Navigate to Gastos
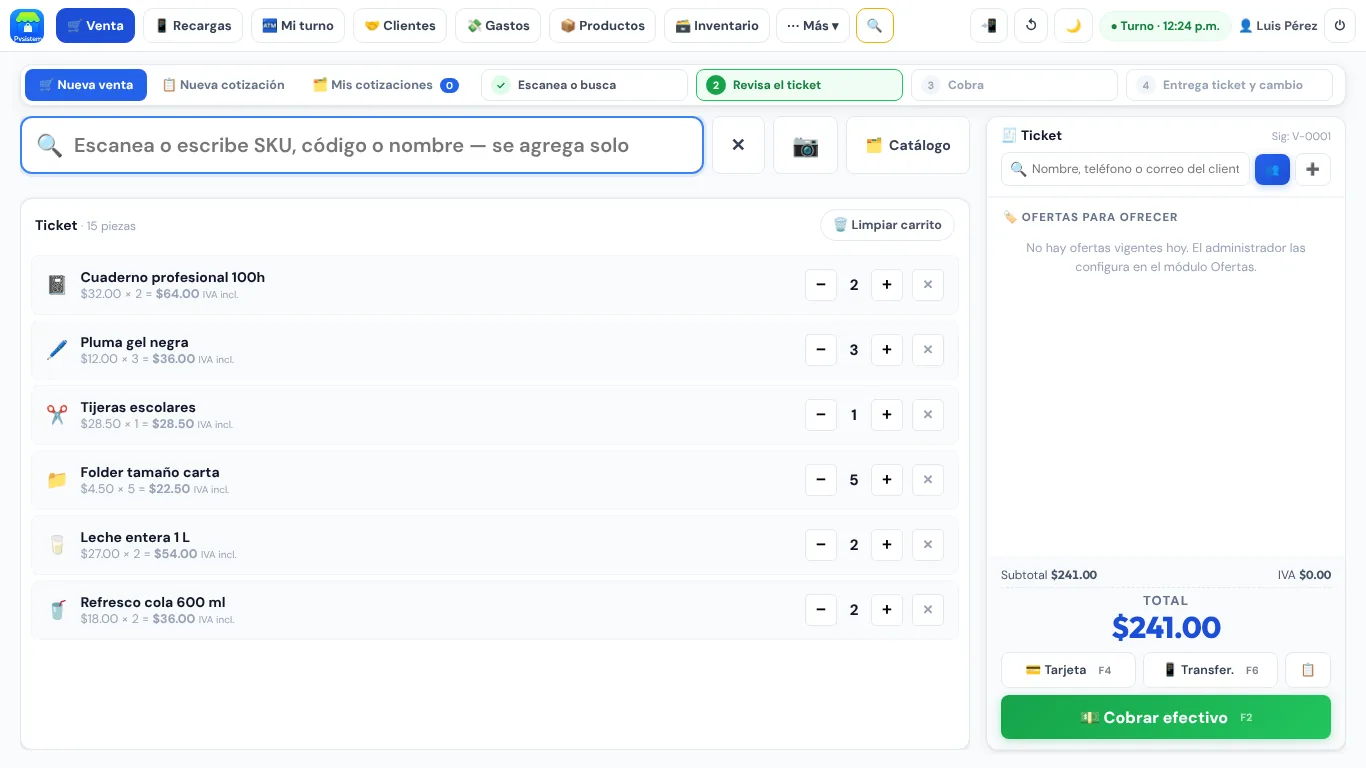The image size is (1366, 768). (x=498, y=26)
